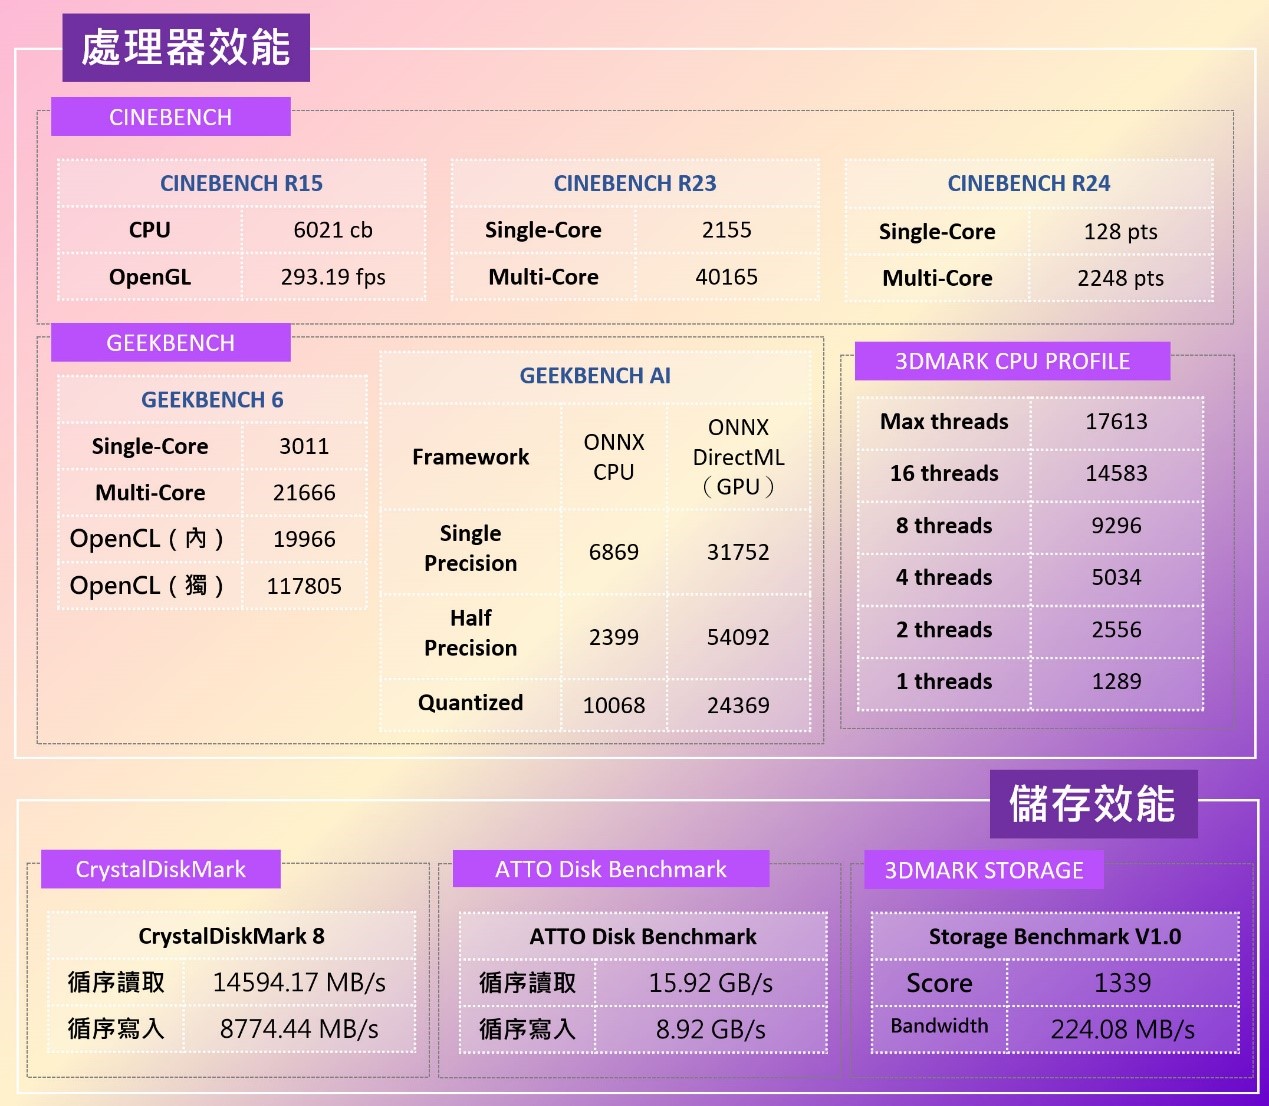Image resolution: width=1269 pixels, height=1106 pixels.
Task: Click the purple GEEKBENCH section label
Action: click(171, 343)
